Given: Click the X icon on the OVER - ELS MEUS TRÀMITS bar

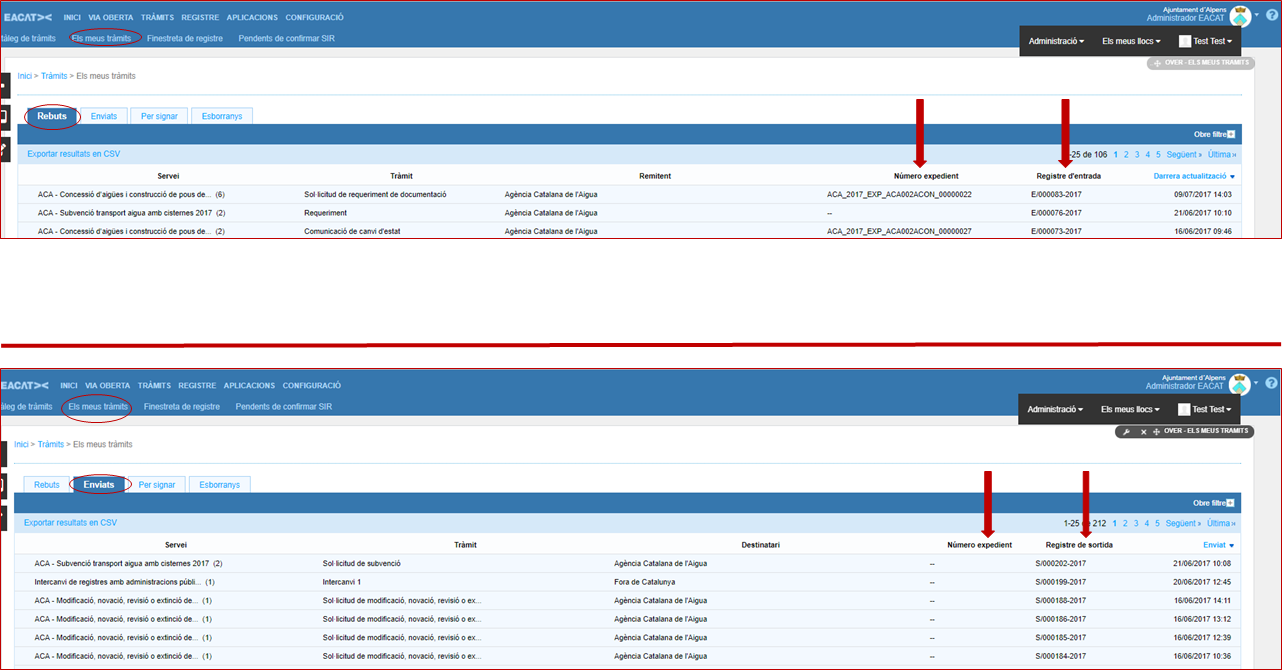Looking at the screenshot, I should tap(1142, 431).
